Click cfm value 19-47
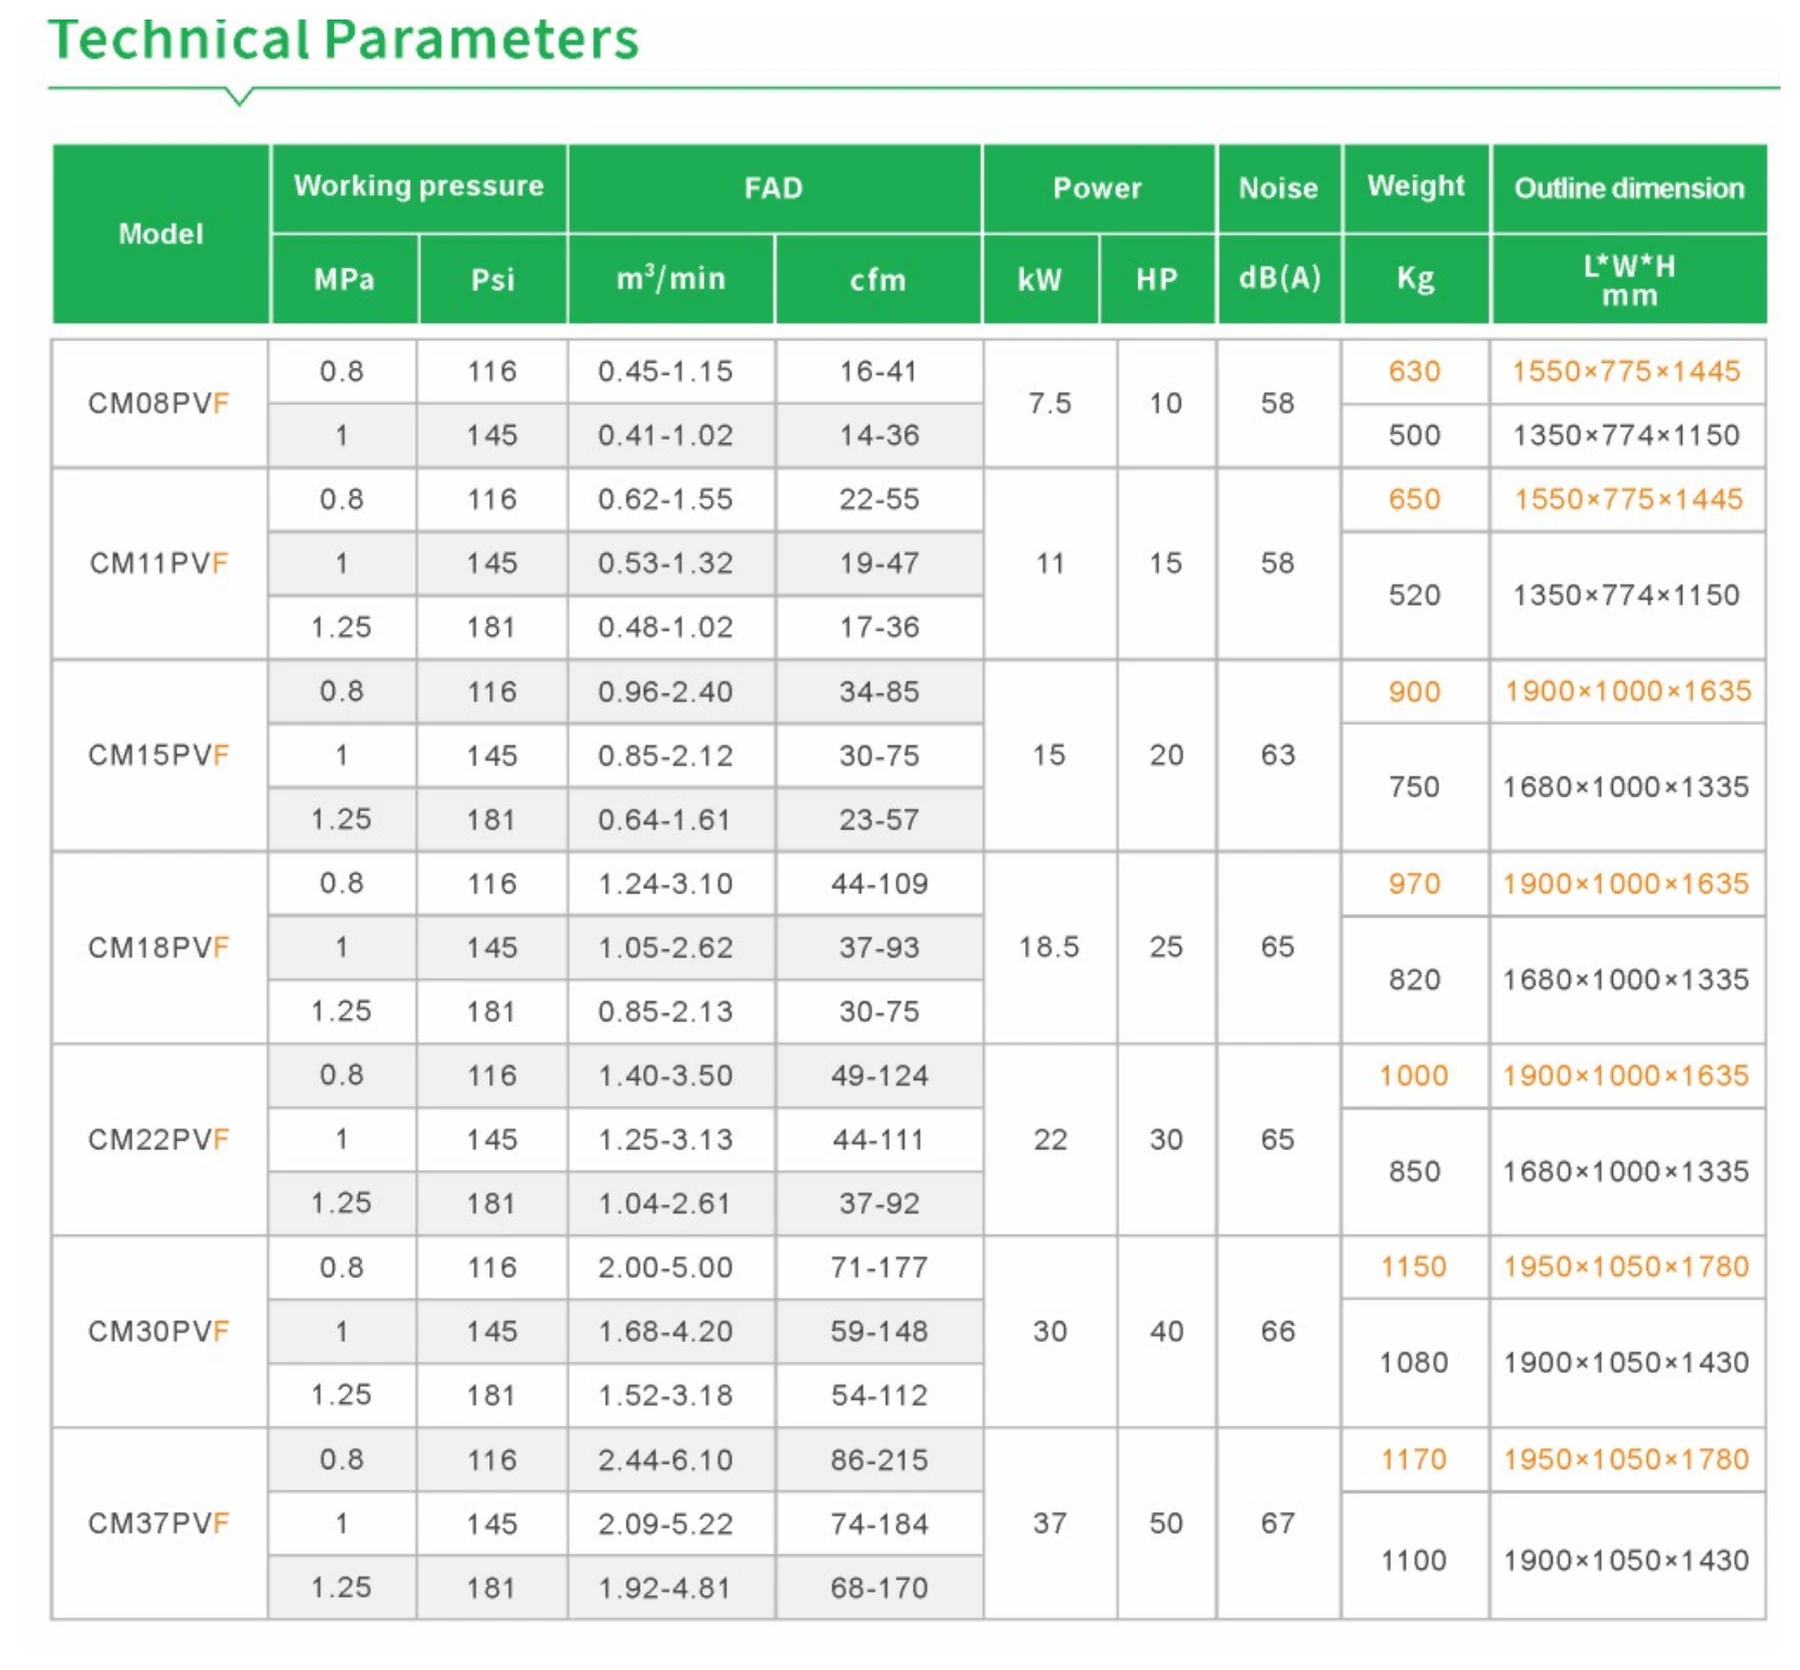The height and width of the screenshot is (1670, 1800). pyautogui.click(x=878, y=563)
